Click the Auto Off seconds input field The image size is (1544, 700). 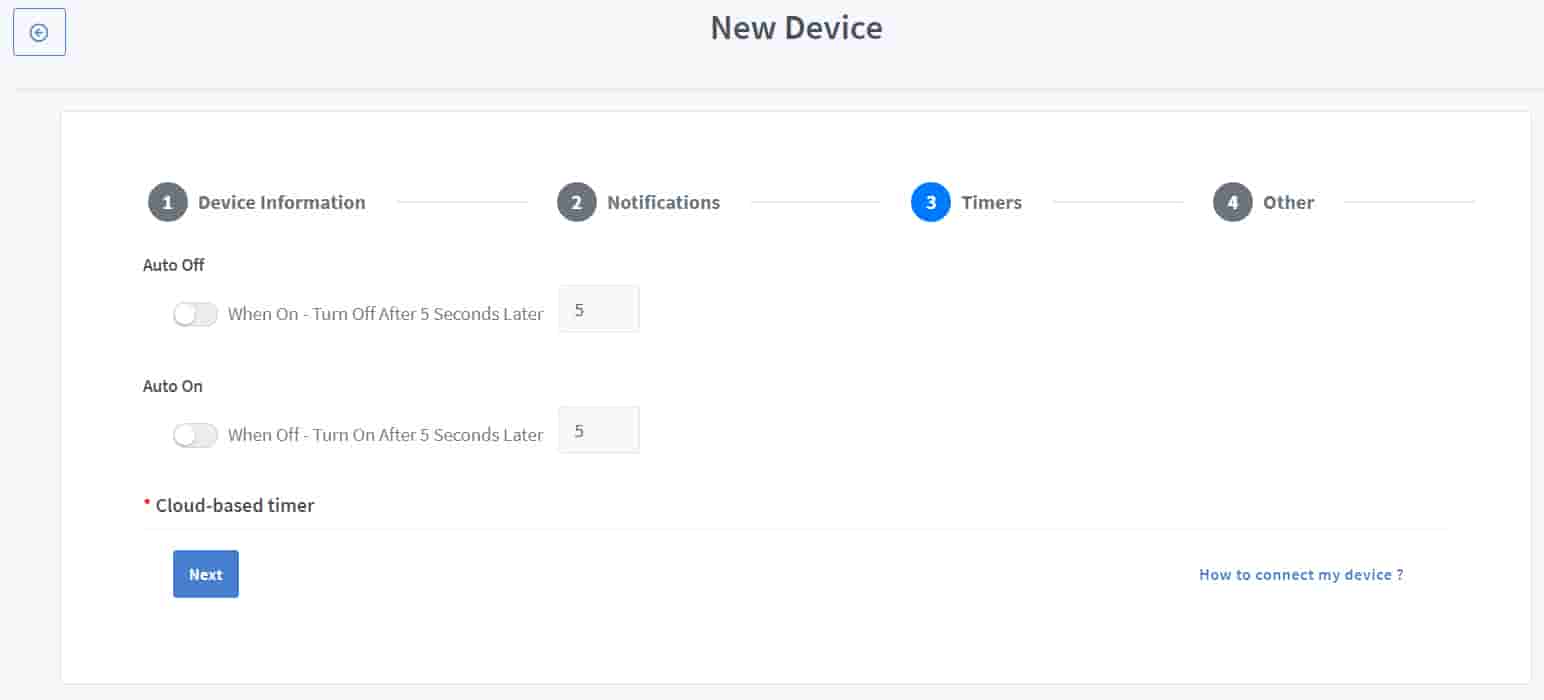click(599, 310)
